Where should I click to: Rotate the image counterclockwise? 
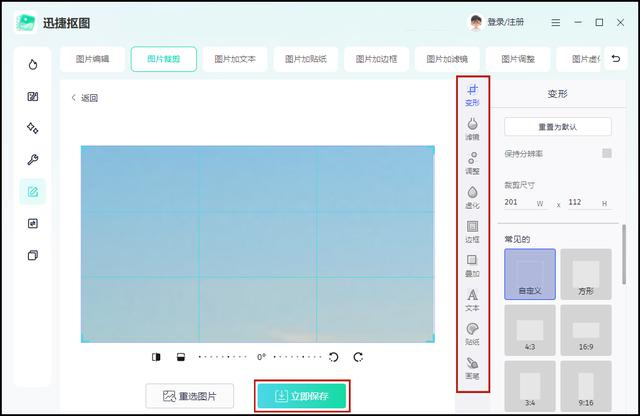pos(333,357)
